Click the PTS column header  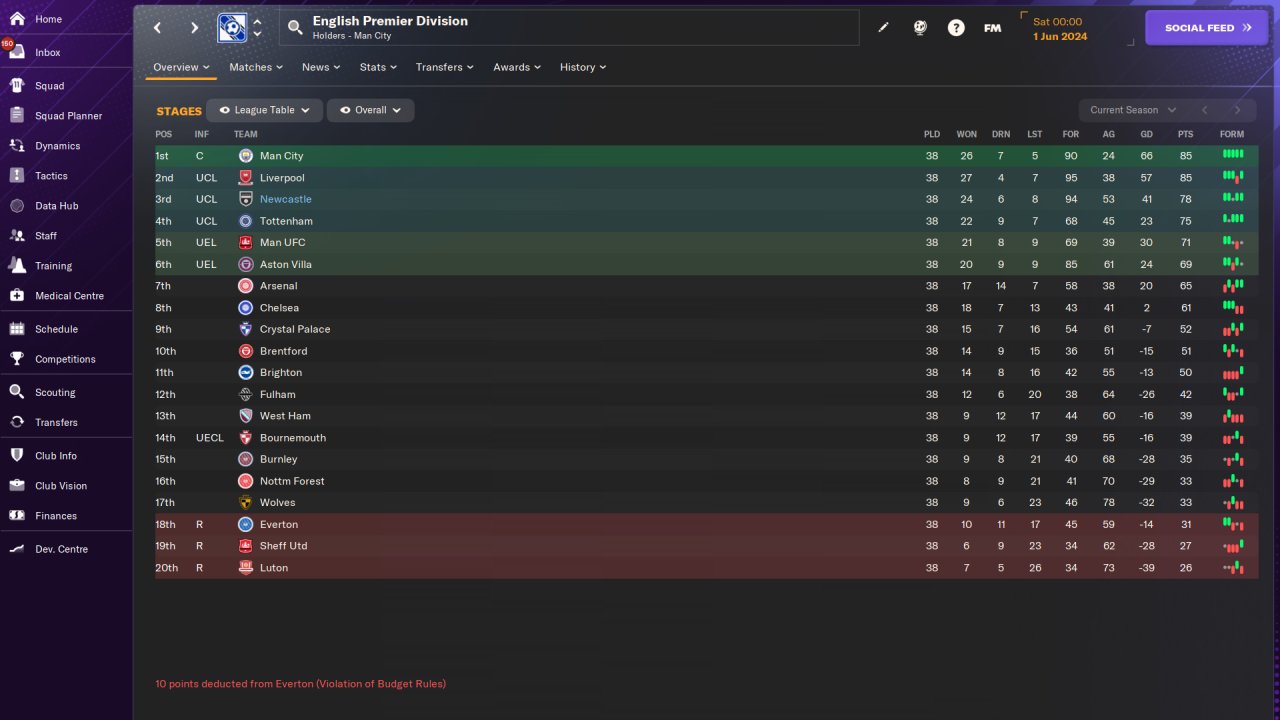[x=1185, y=134]
